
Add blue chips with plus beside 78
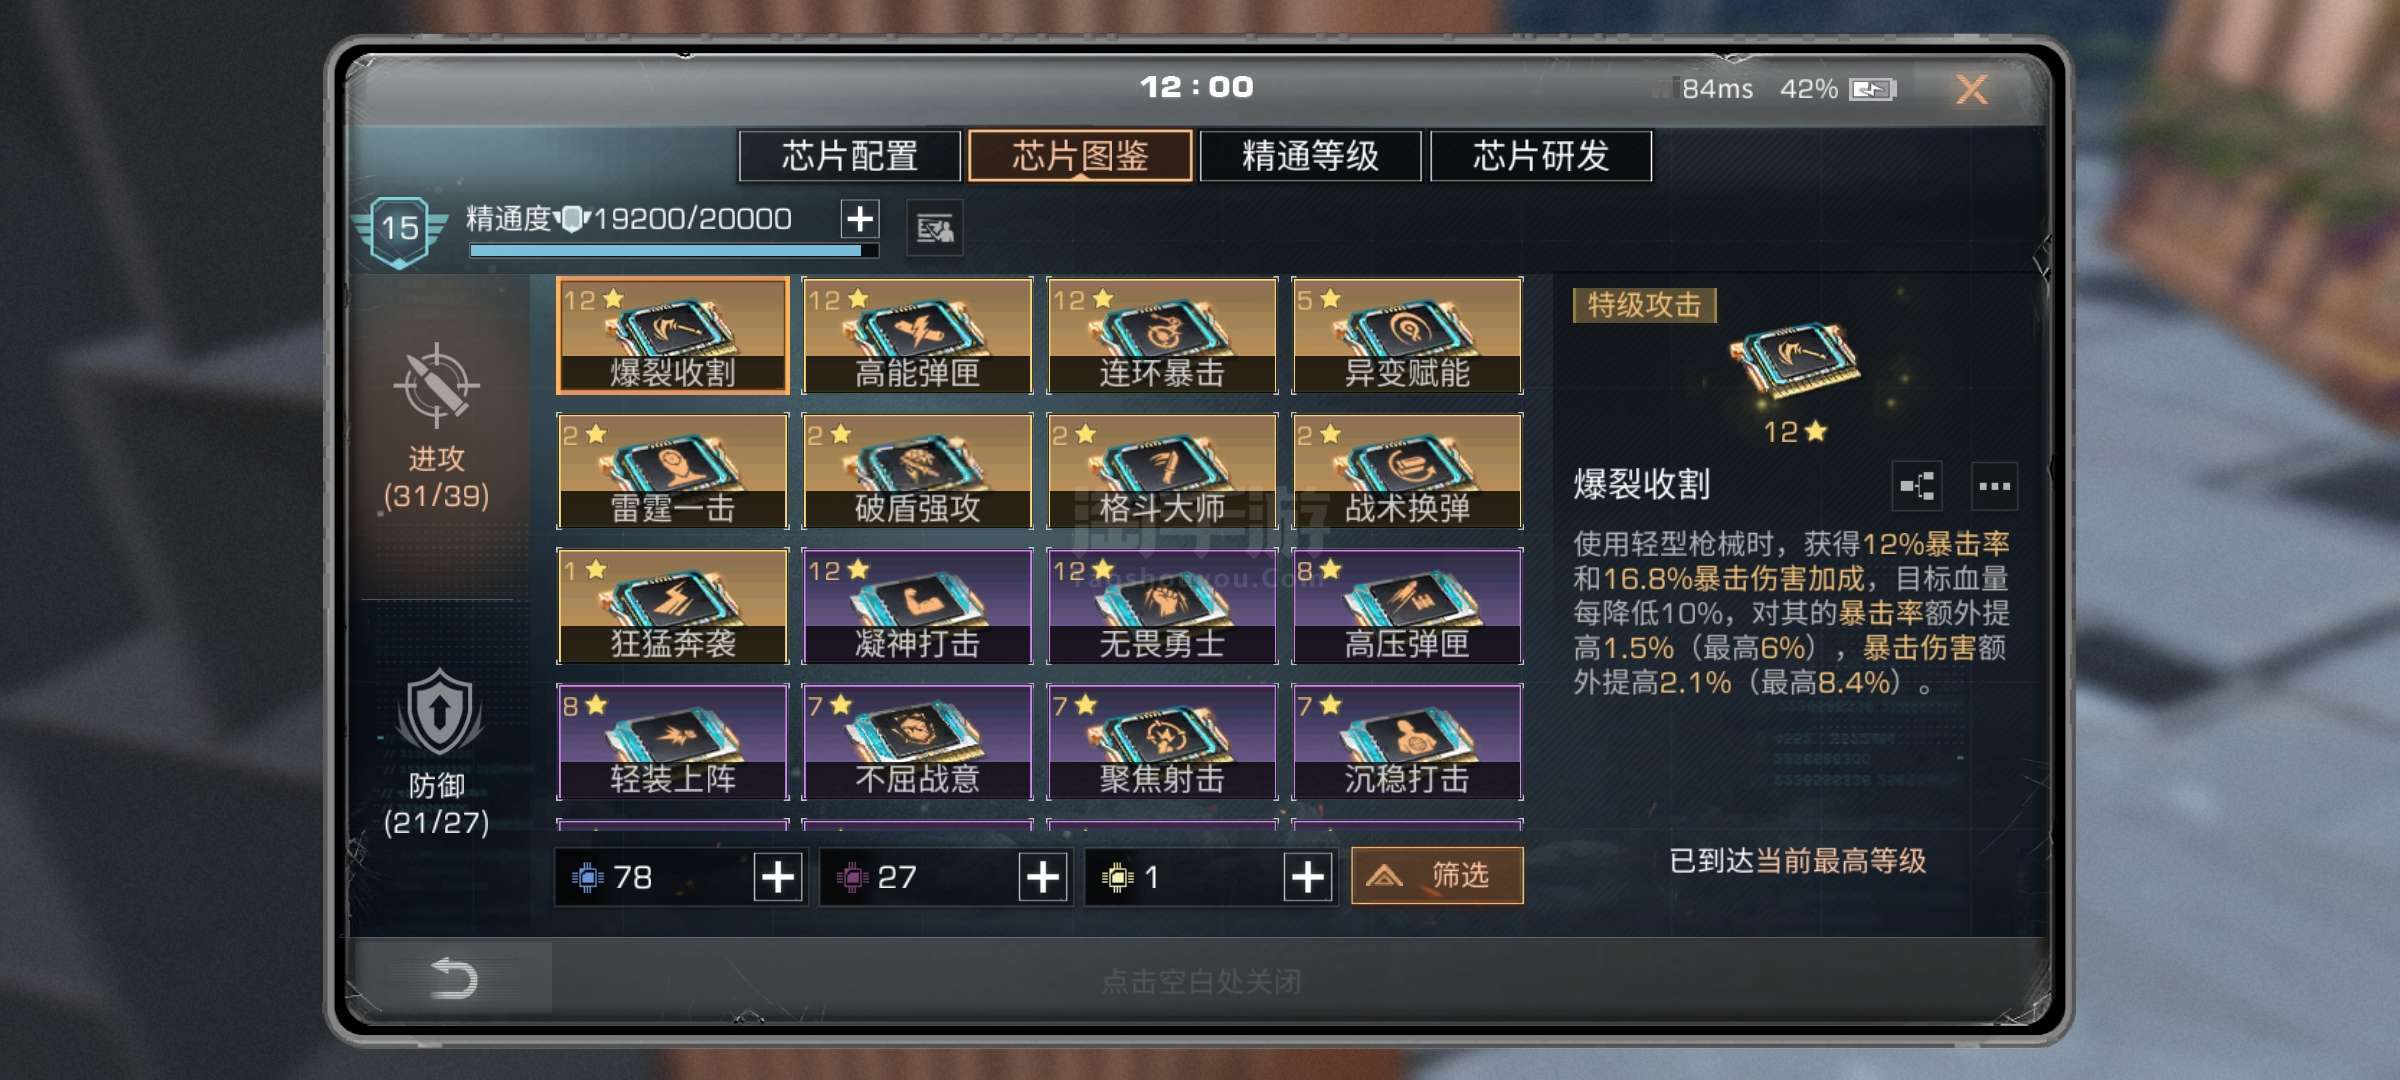click(778, 877)
